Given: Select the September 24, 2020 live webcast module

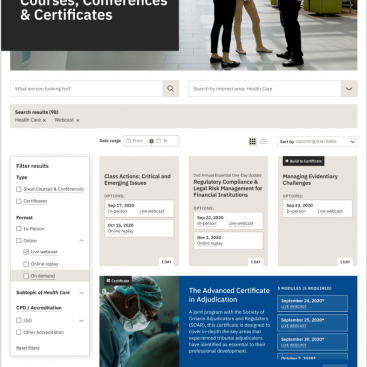Looking at the screenshot, I should pos(312,303).
